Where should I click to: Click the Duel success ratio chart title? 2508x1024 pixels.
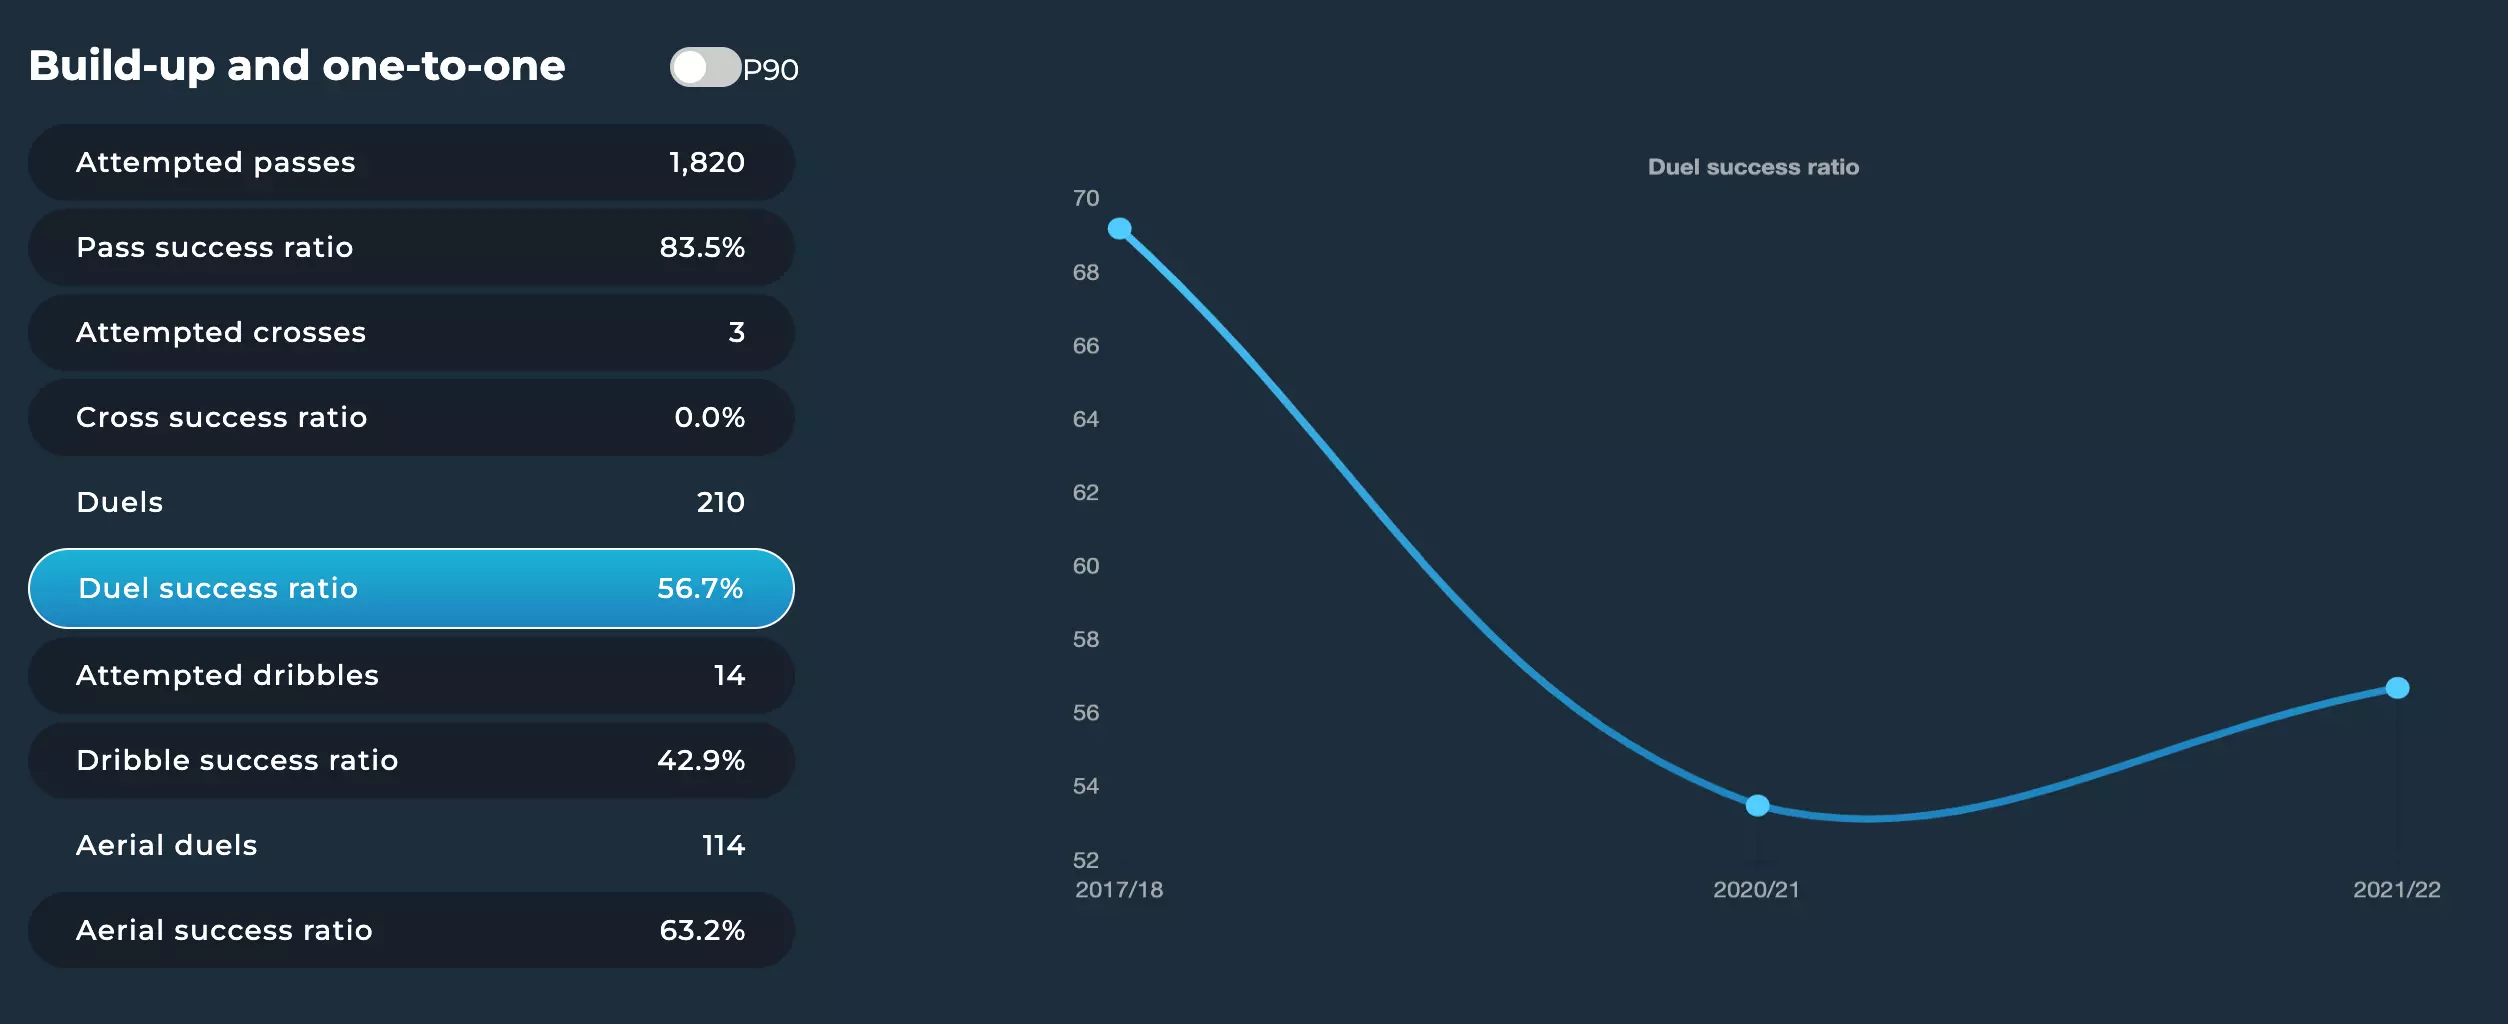1753,167
